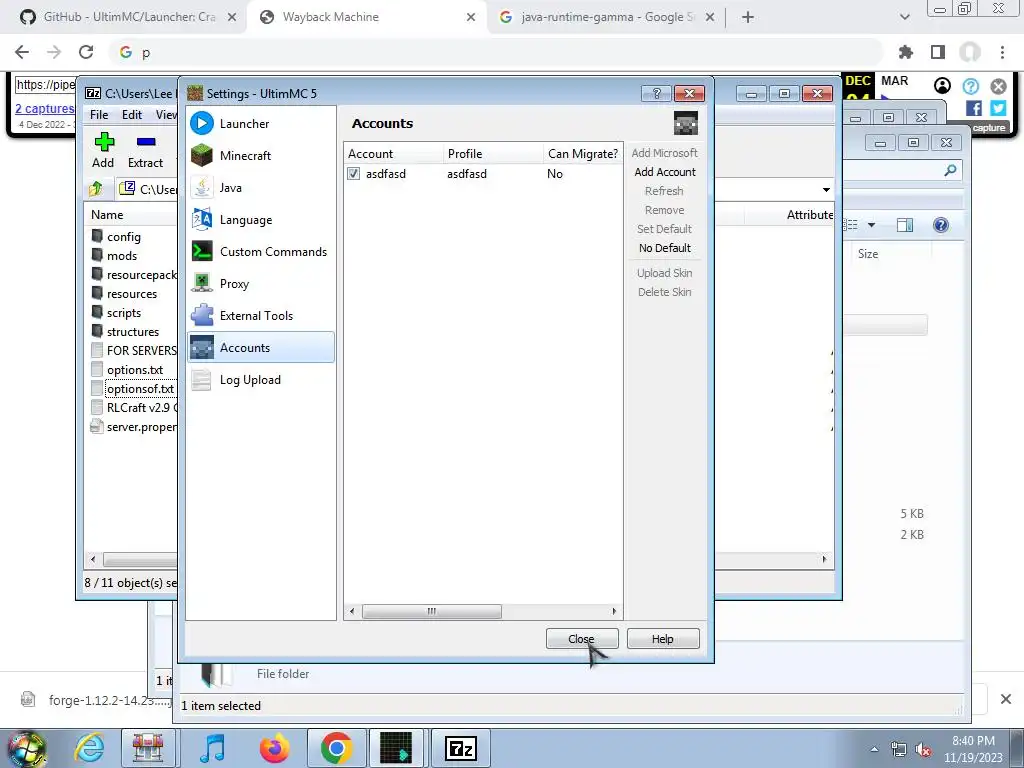Open the Log Upload settings page
Screen dimensions: 1024x768
point(261,379)
